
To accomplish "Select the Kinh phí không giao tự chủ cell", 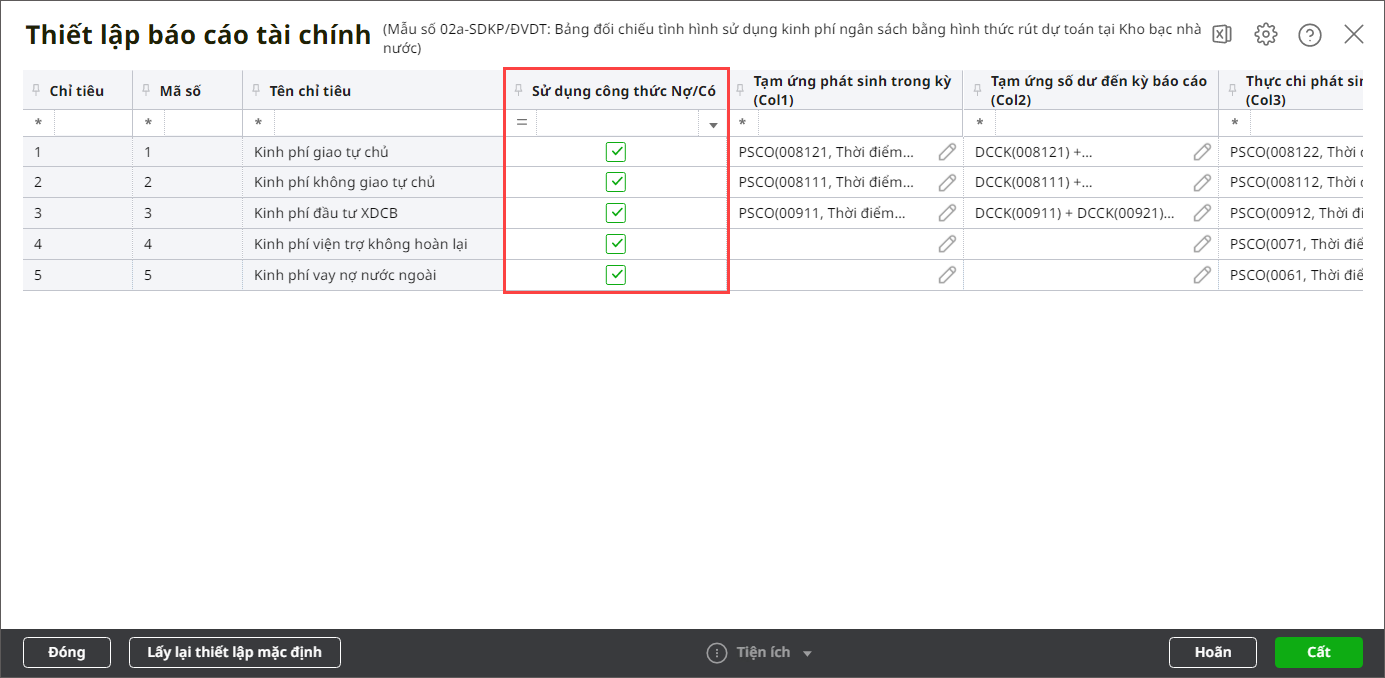I will [x=373, y=182].
